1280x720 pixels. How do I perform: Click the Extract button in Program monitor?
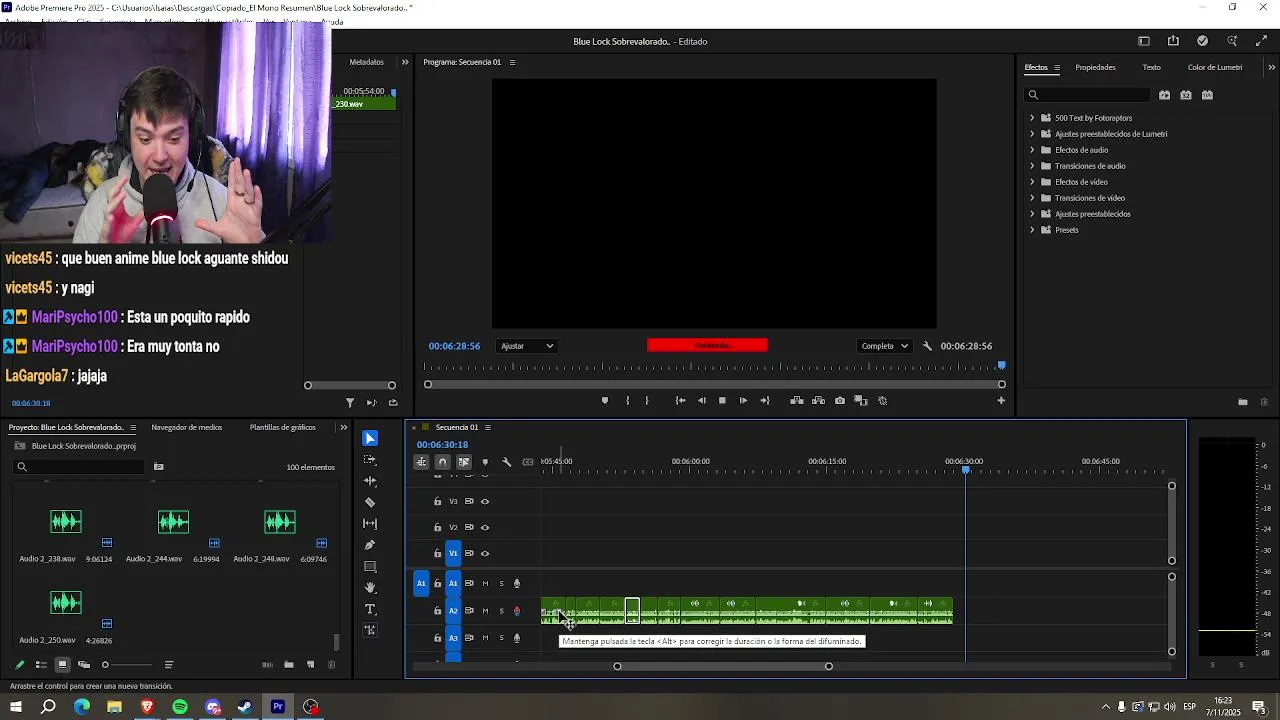(818, 401)
